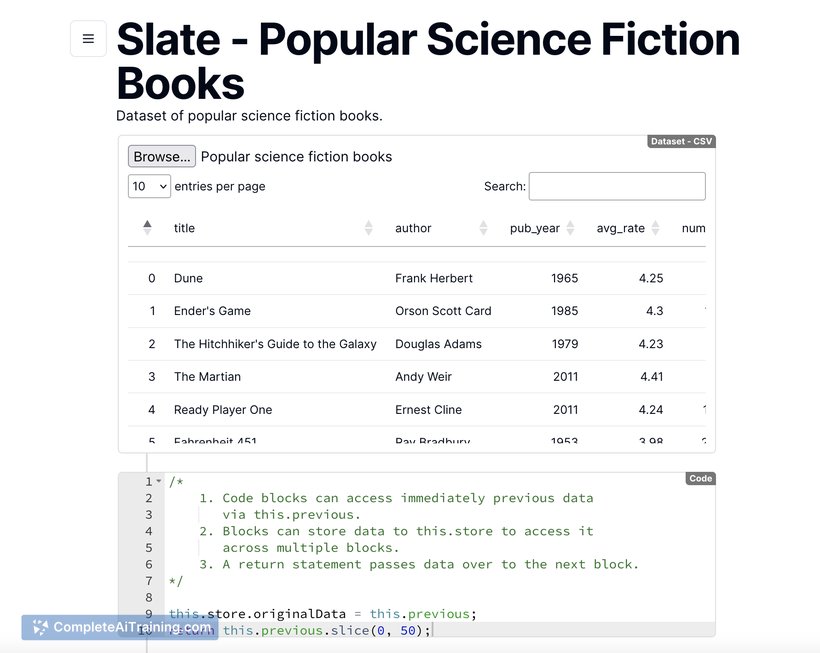Click the 4.25 avg_rate value

pos(651,278)
